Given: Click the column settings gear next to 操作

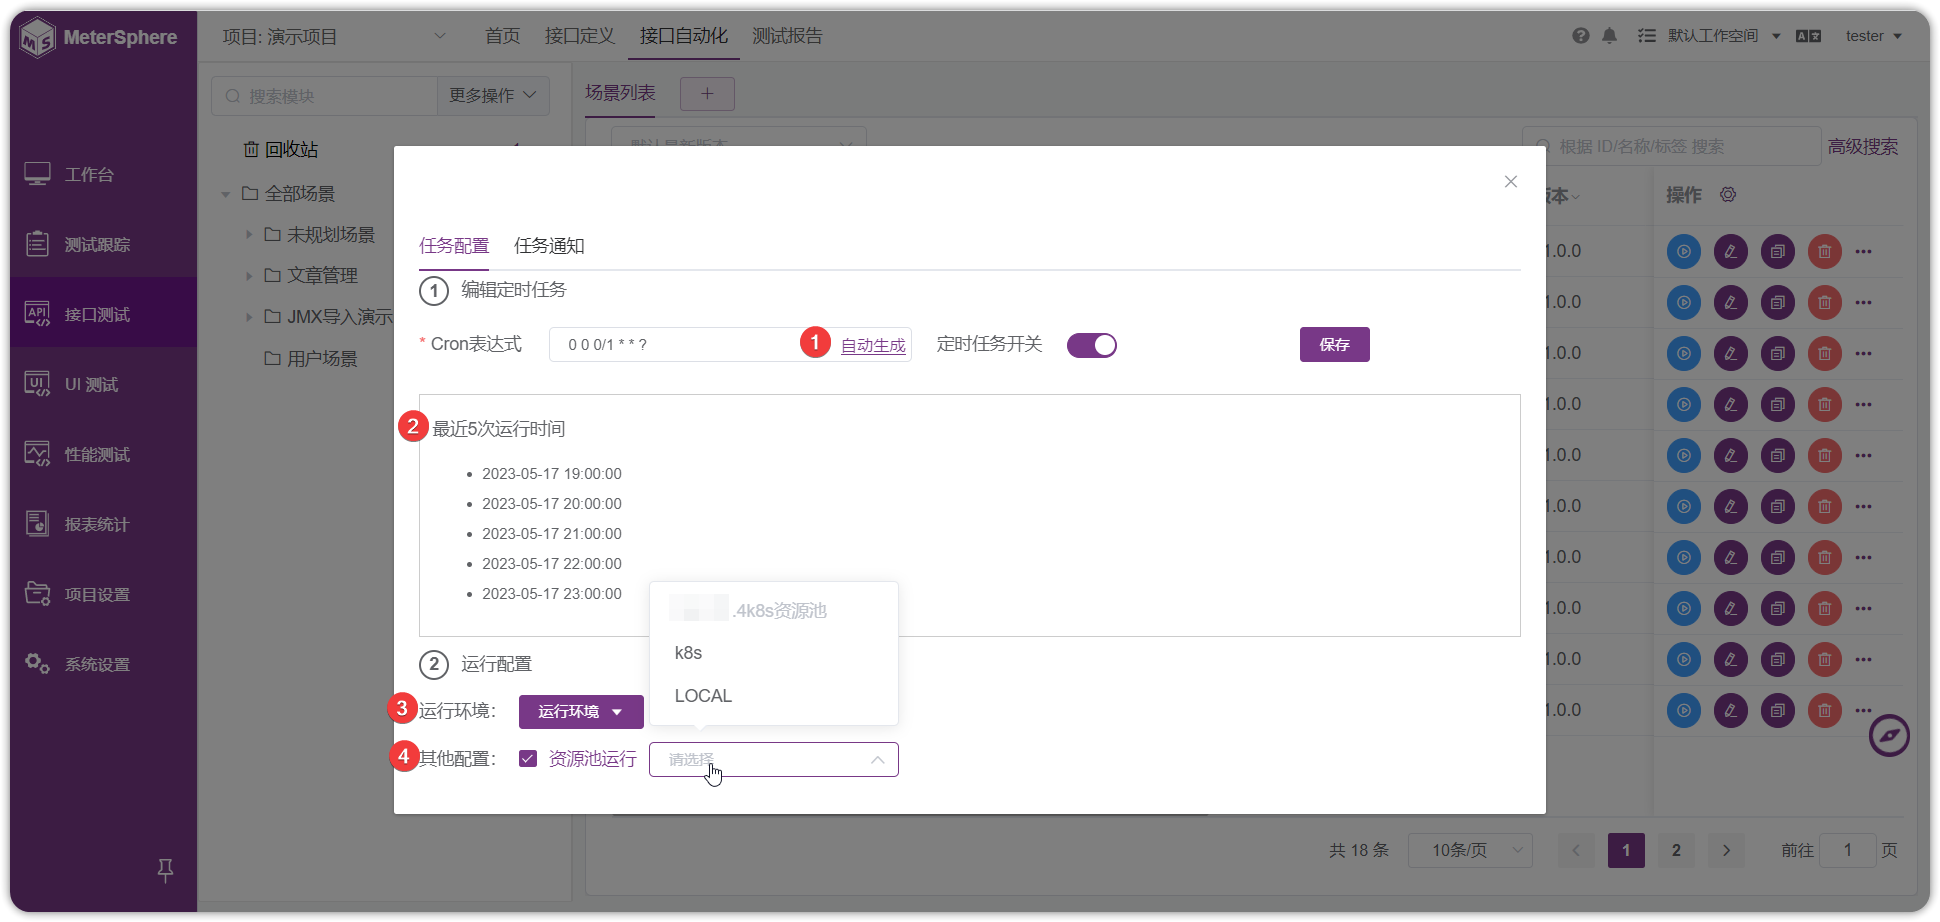Looking at the screenshot, I should (1728, 194).
